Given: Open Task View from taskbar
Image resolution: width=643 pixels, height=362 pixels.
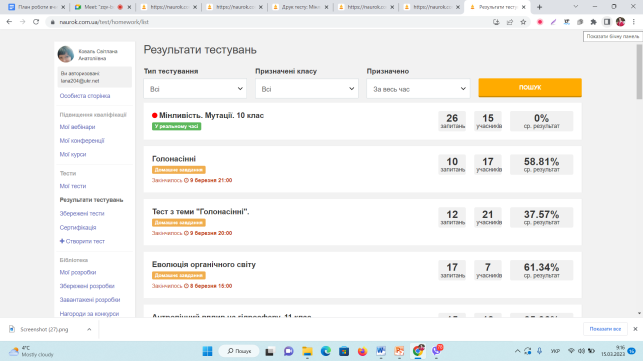Looking at the screenshot, I should click(x=269, y=351).
